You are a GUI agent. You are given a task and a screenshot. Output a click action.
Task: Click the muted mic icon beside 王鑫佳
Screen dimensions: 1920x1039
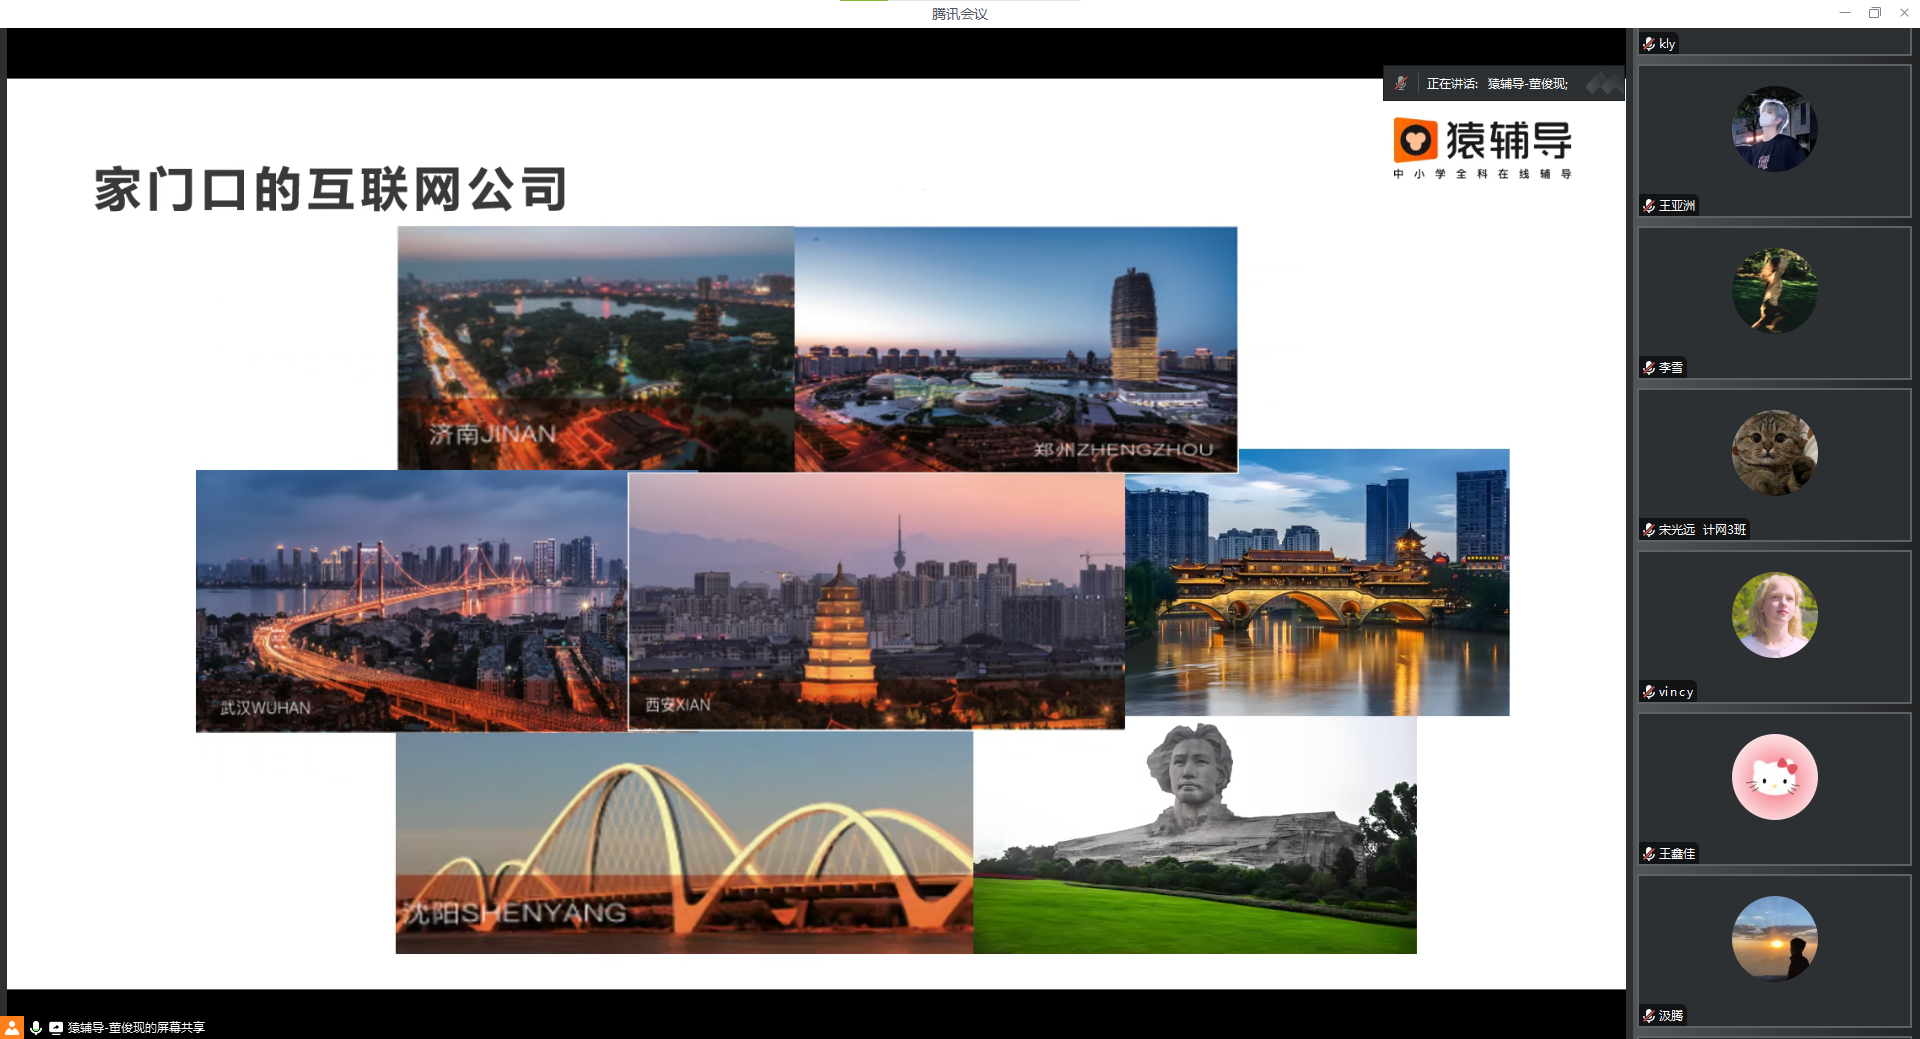click(x=1649, y=854)
